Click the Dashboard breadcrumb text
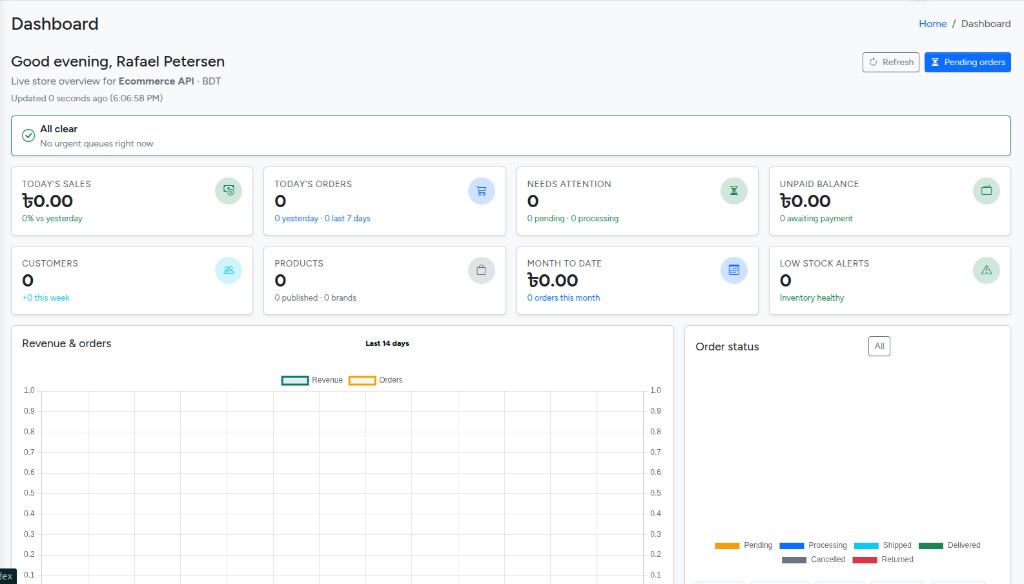The height and width of the screenshot is (584, 1024). [x=985, y=24]
